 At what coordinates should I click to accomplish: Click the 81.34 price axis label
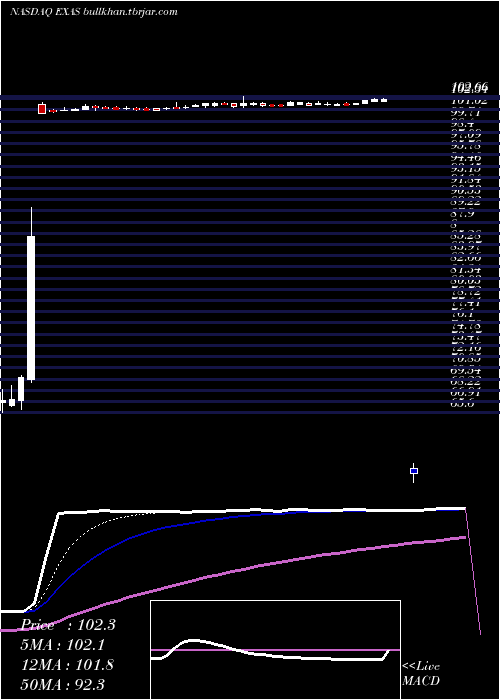click(x=466, y=270)
